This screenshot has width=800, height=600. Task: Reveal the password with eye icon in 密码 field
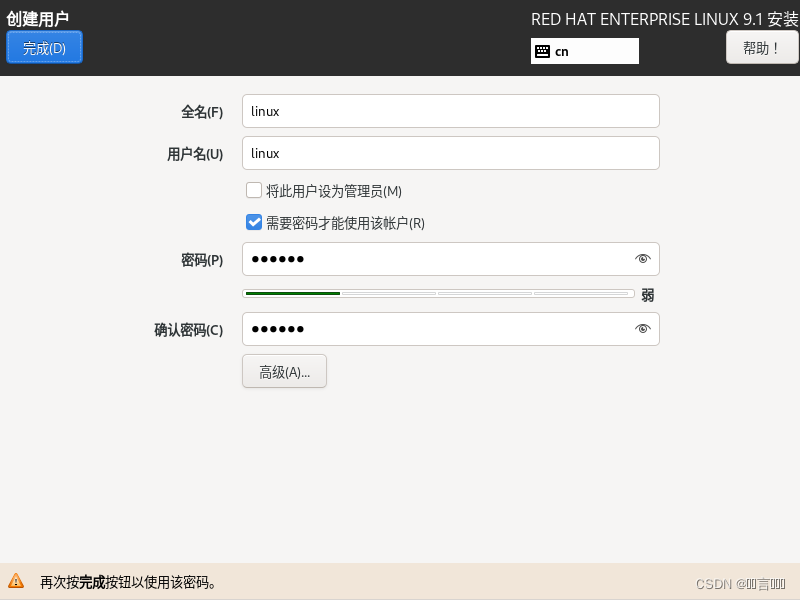[x=642, y=259]
